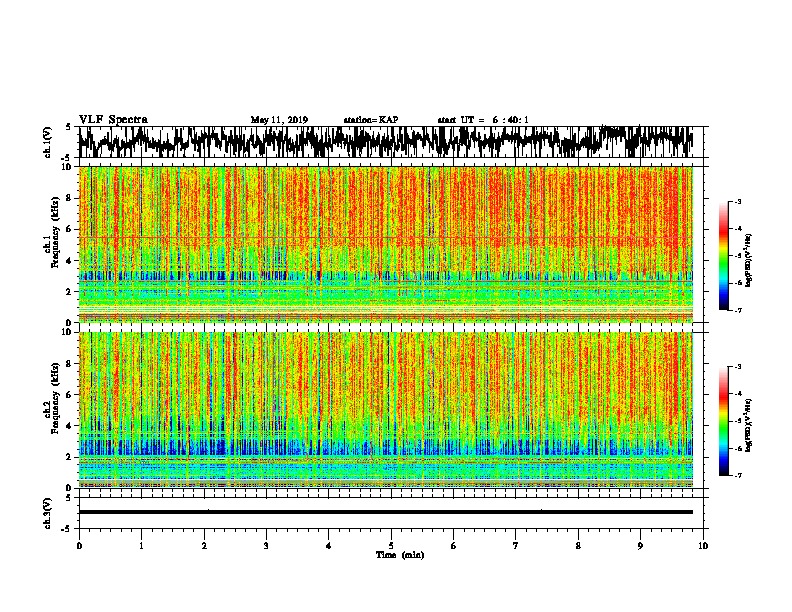Viewport: 792px width, 612px height.
Task: Click the time axis tick label 1
Action: click(141, 546)
